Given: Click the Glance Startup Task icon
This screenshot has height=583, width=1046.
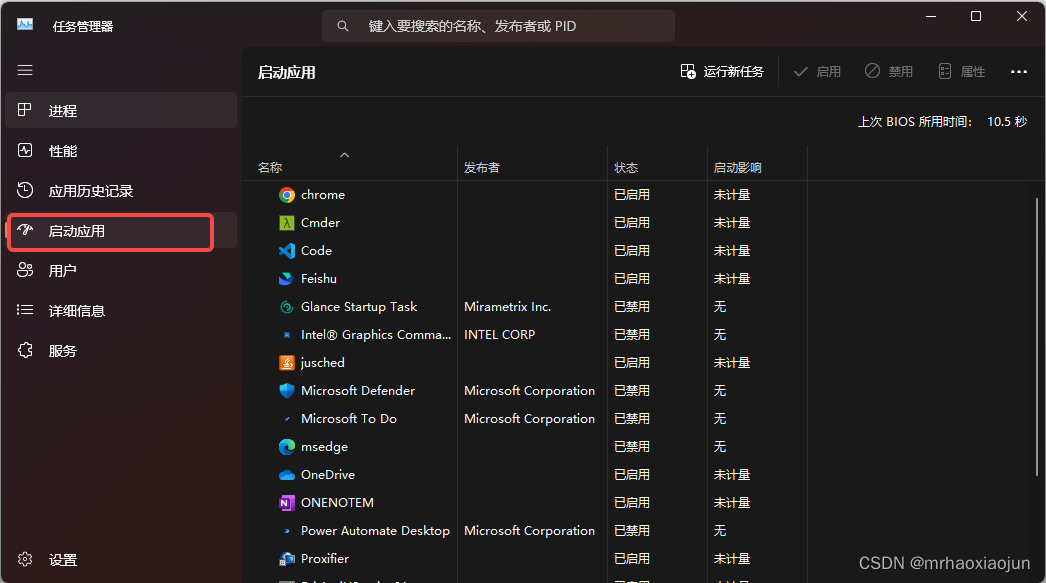Looking at the screenshot, I should click(x=287, y=307).
